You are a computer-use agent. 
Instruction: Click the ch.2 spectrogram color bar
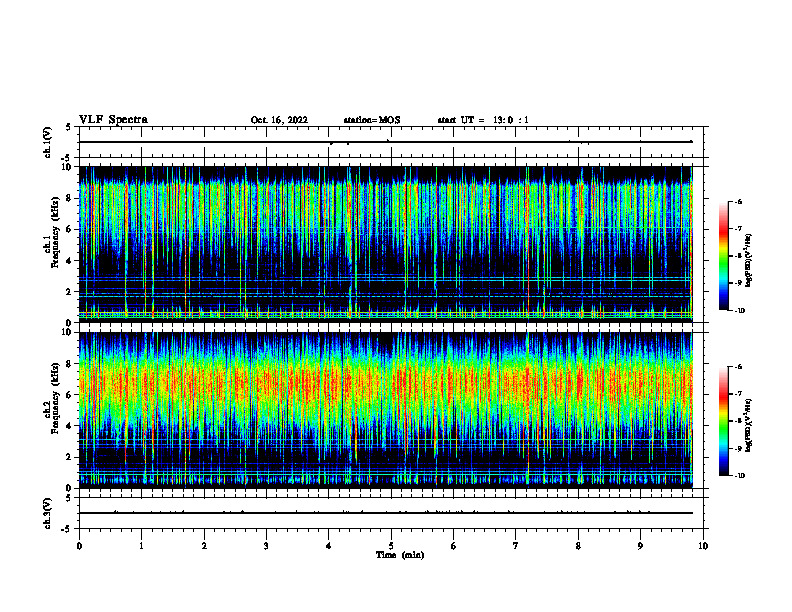click(x=724, y=421)
